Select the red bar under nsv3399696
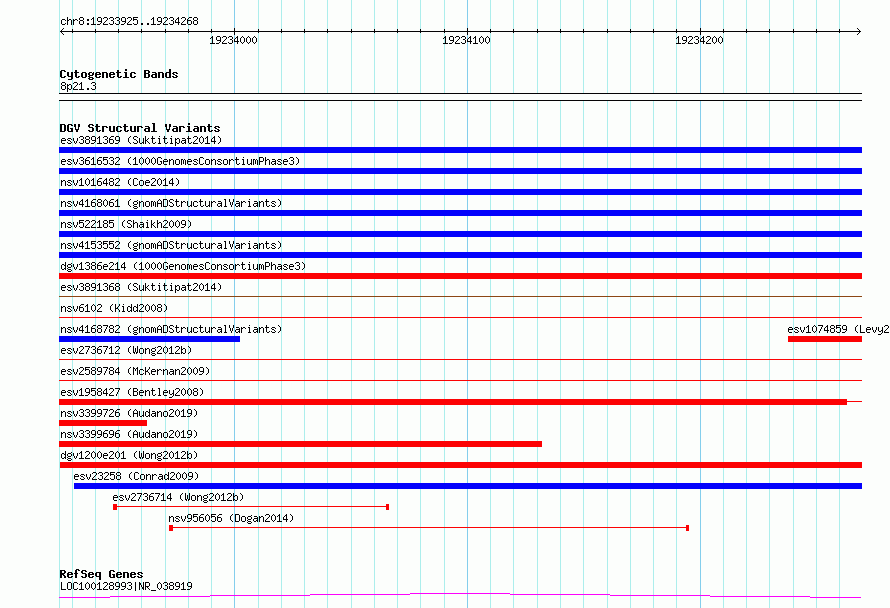 300,444
